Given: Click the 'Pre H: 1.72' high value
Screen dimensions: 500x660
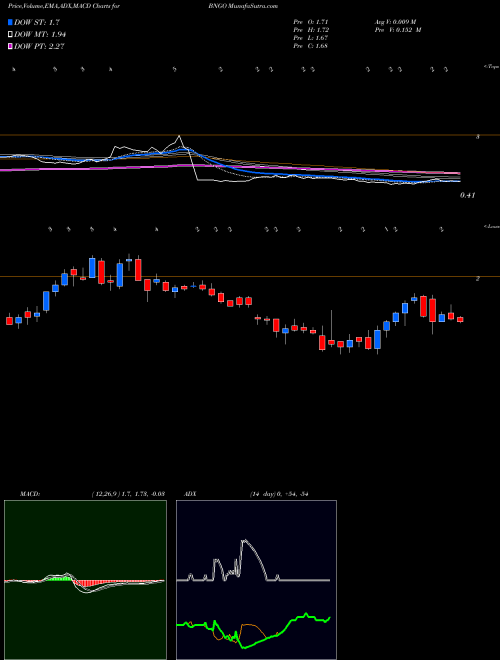Looking at the screenshot, I should point(311,30).
